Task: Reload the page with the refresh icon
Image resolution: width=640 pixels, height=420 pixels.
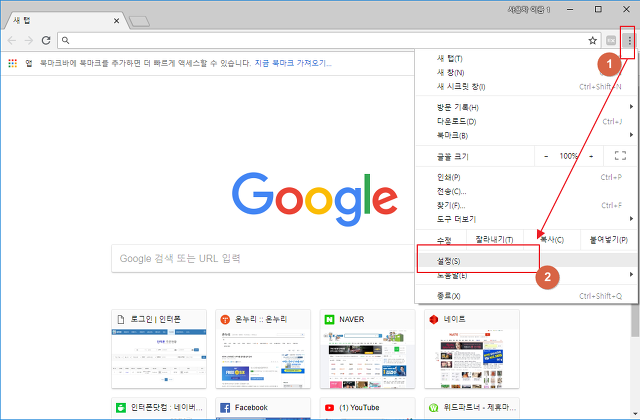Action: (46, 40)
